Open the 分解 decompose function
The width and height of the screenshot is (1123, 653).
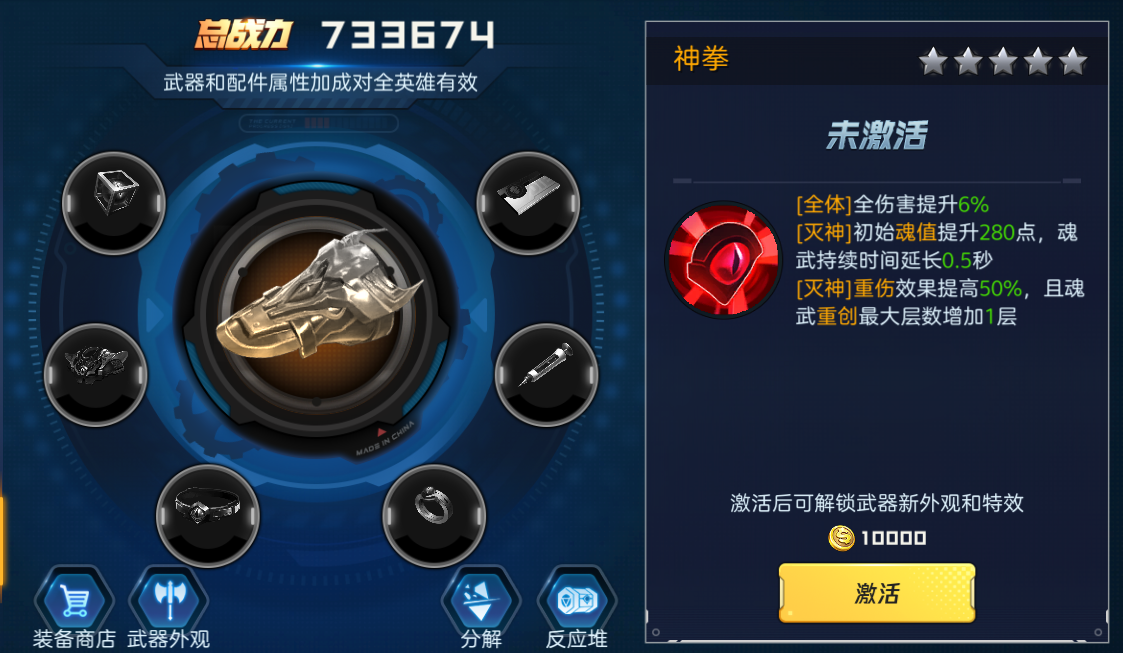coord(481,607)
